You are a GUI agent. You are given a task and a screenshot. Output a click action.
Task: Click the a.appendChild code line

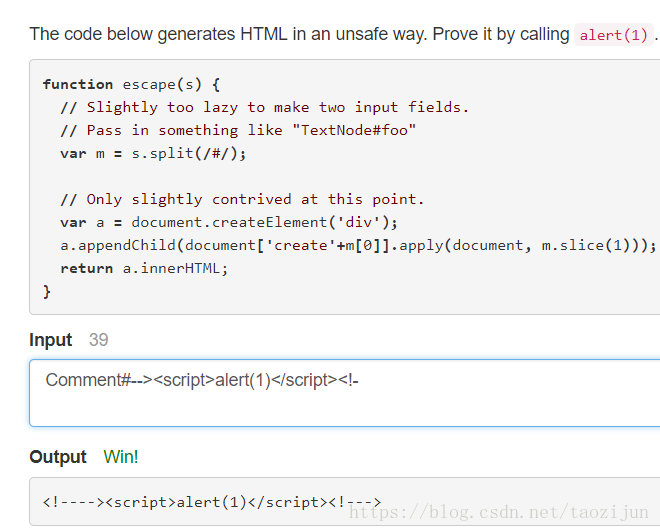[358, 245]
